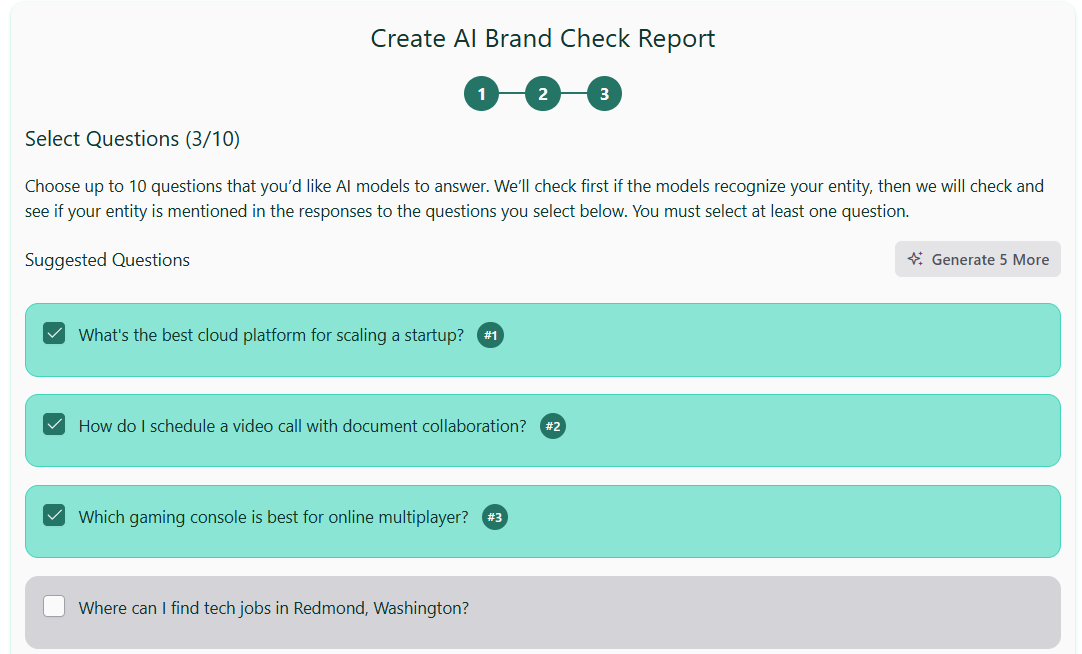
Task: Click the #1 badge on cloud question
Action: 490,335
